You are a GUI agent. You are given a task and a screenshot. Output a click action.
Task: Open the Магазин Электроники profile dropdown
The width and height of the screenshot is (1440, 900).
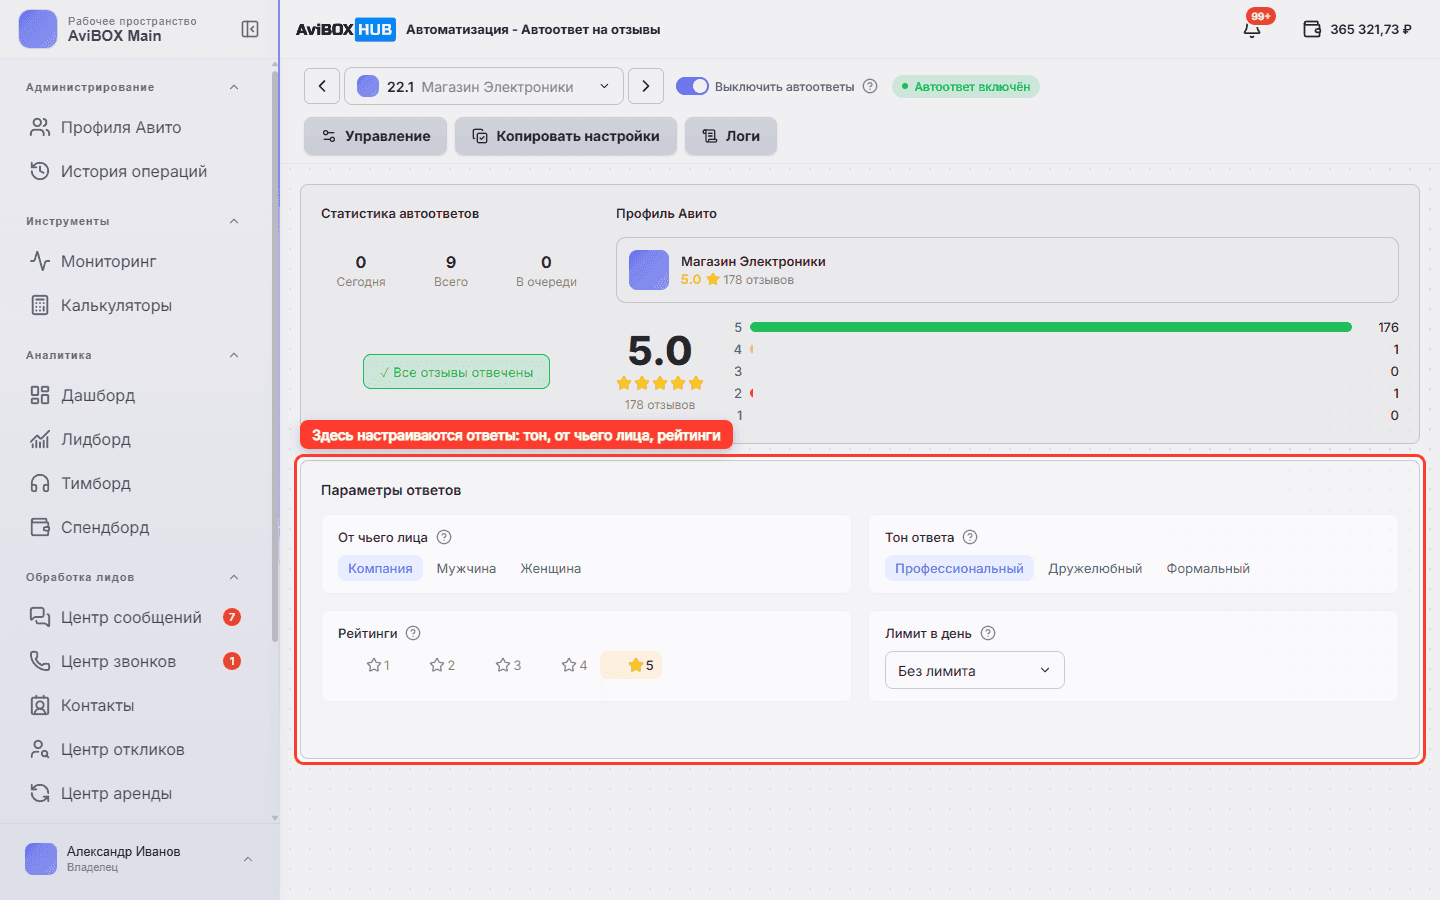point(484,86)
